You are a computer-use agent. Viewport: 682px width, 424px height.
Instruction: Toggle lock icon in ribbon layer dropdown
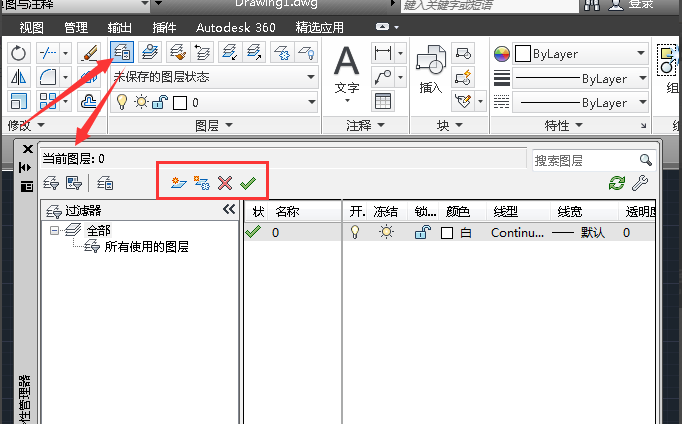point(160,102)
